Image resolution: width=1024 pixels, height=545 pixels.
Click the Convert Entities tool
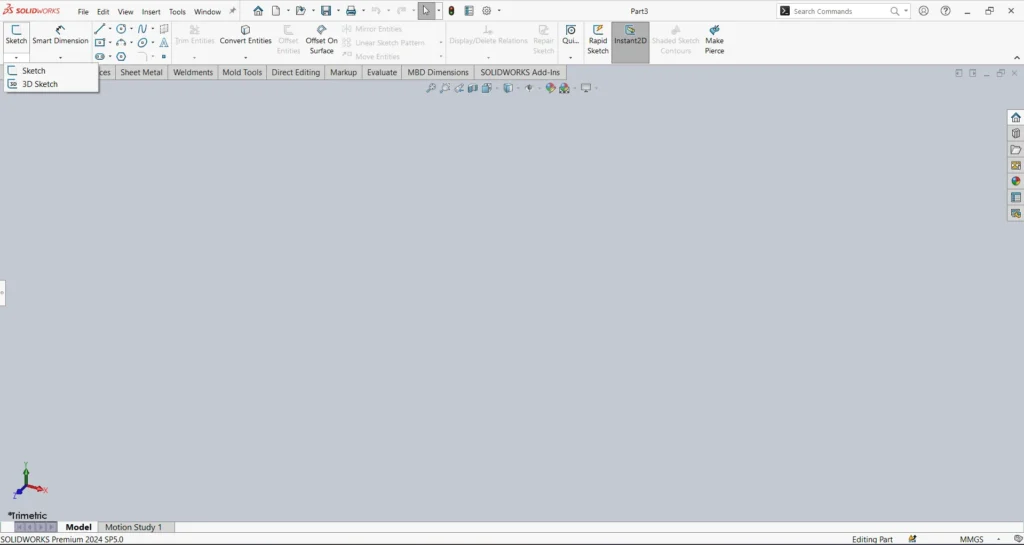(246, 35)
